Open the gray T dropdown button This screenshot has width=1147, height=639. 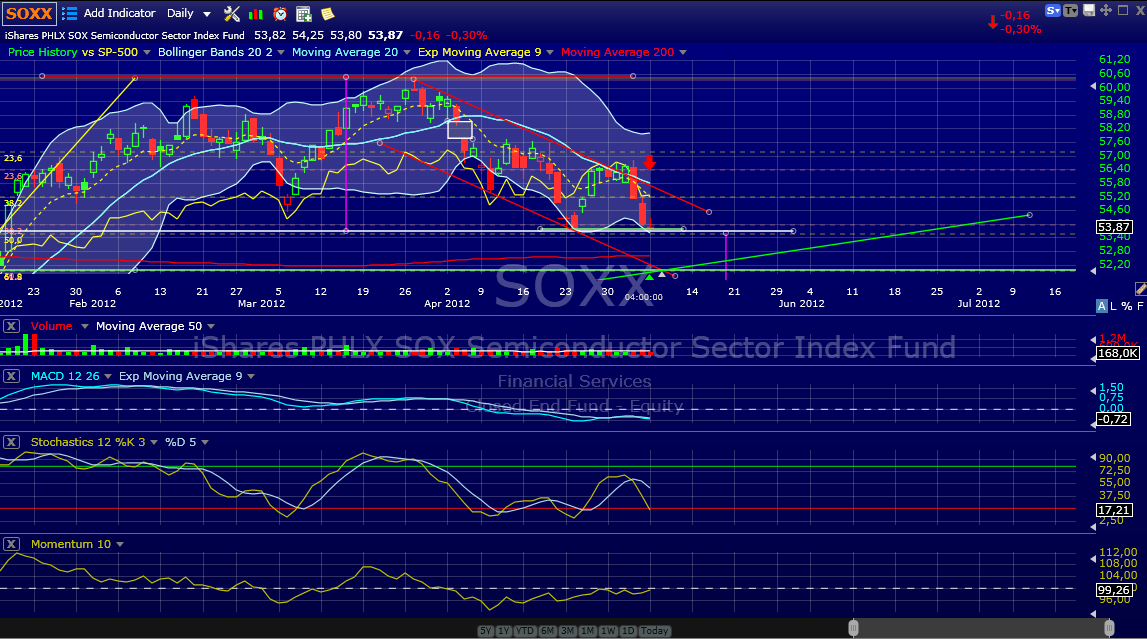pyautogui.click(x=1070, y=10)
